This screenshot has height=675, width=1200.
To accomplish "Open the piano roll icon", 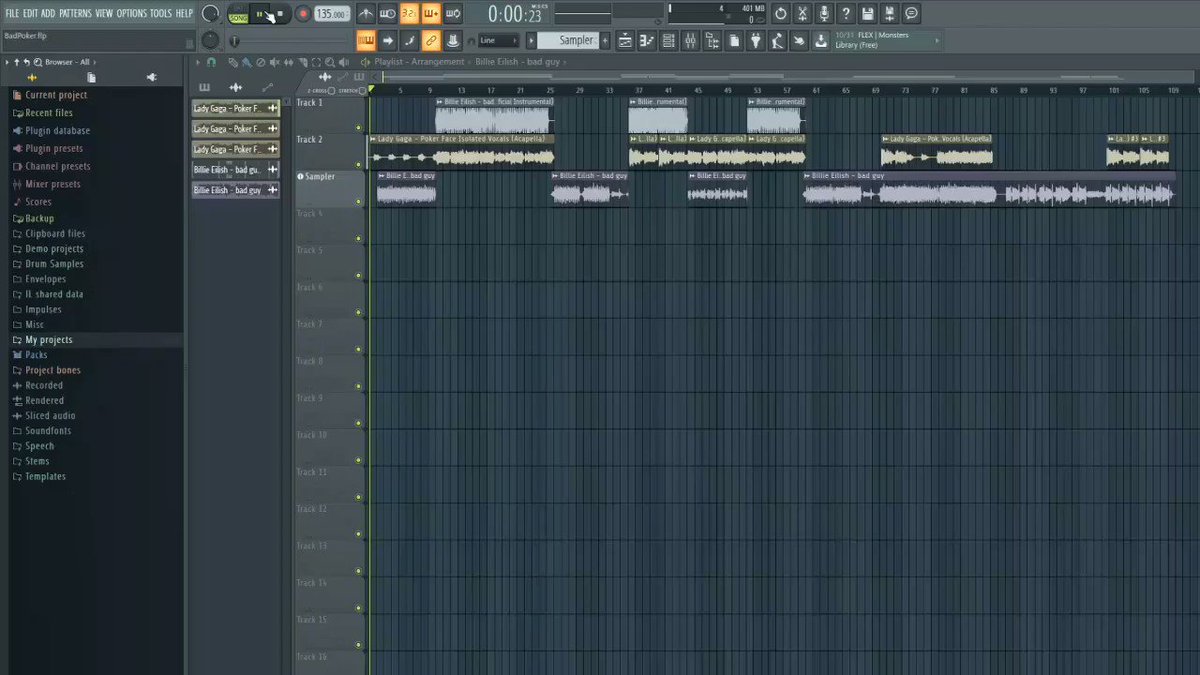I will [647, 41].
